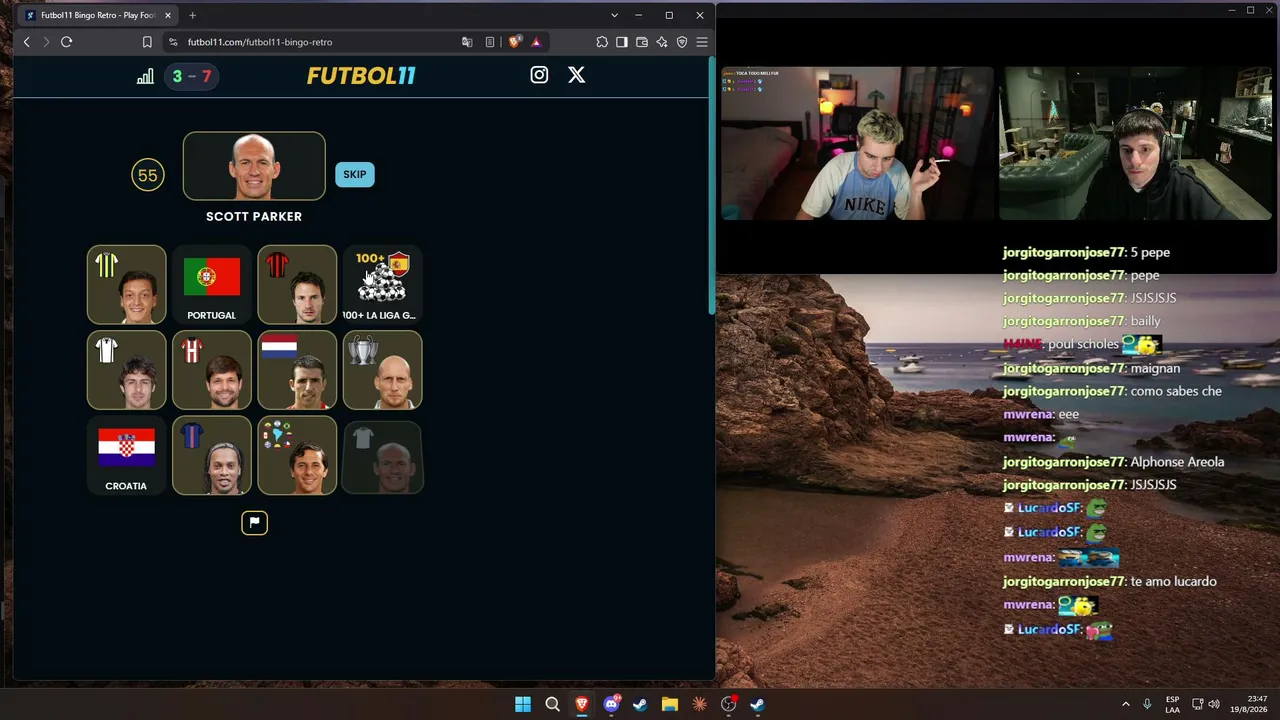Select the CROATIA bingo tile

pos(126,457)
